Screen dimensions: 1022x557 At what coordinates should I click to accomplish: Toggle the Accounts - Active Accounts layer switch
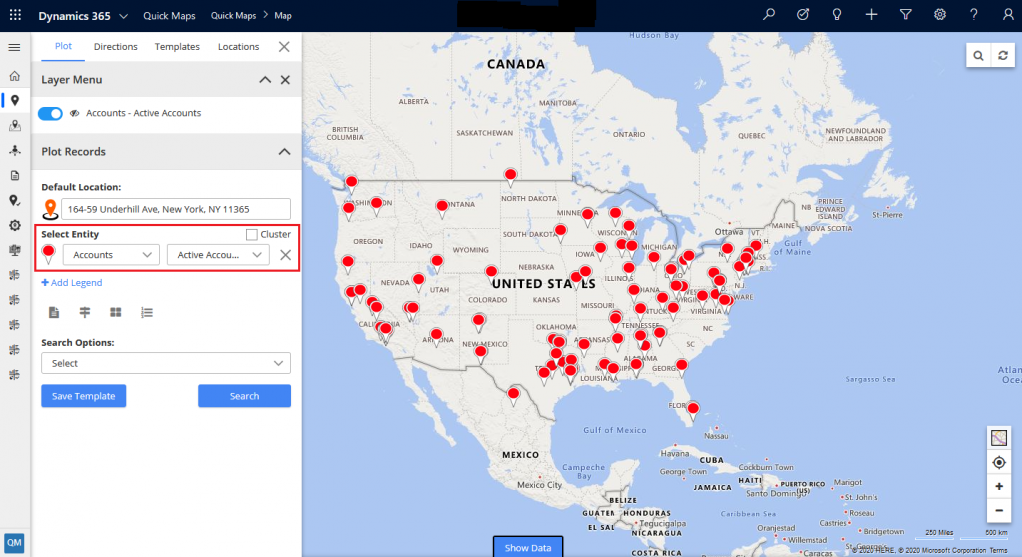(x=50, y=113)
